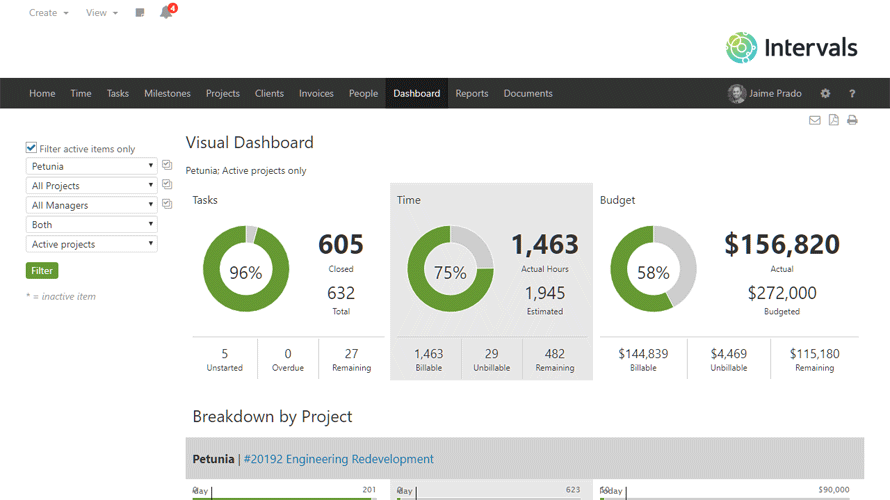Open Projects in navigation bar

click(222, 94)
